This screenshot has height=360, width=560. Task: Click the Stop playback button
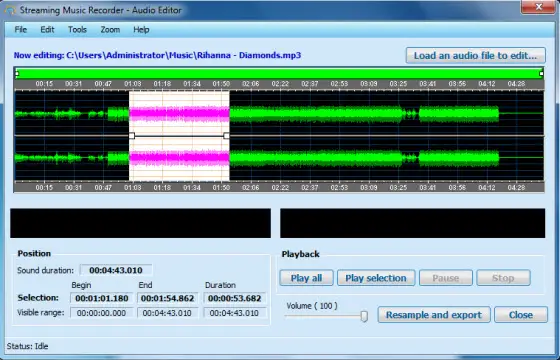point(503,278)
